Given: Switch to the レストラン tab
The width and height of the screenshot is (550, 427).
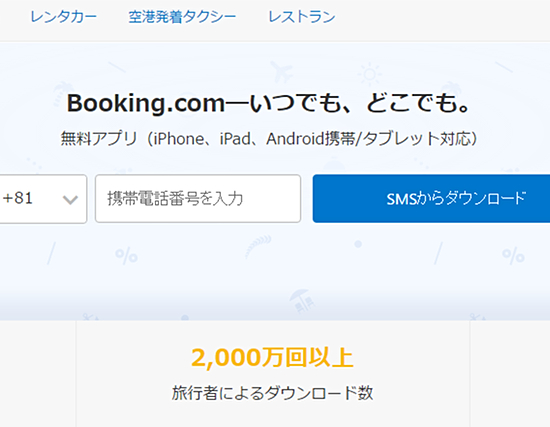Looking at the screenshot, I should [302, 17].
